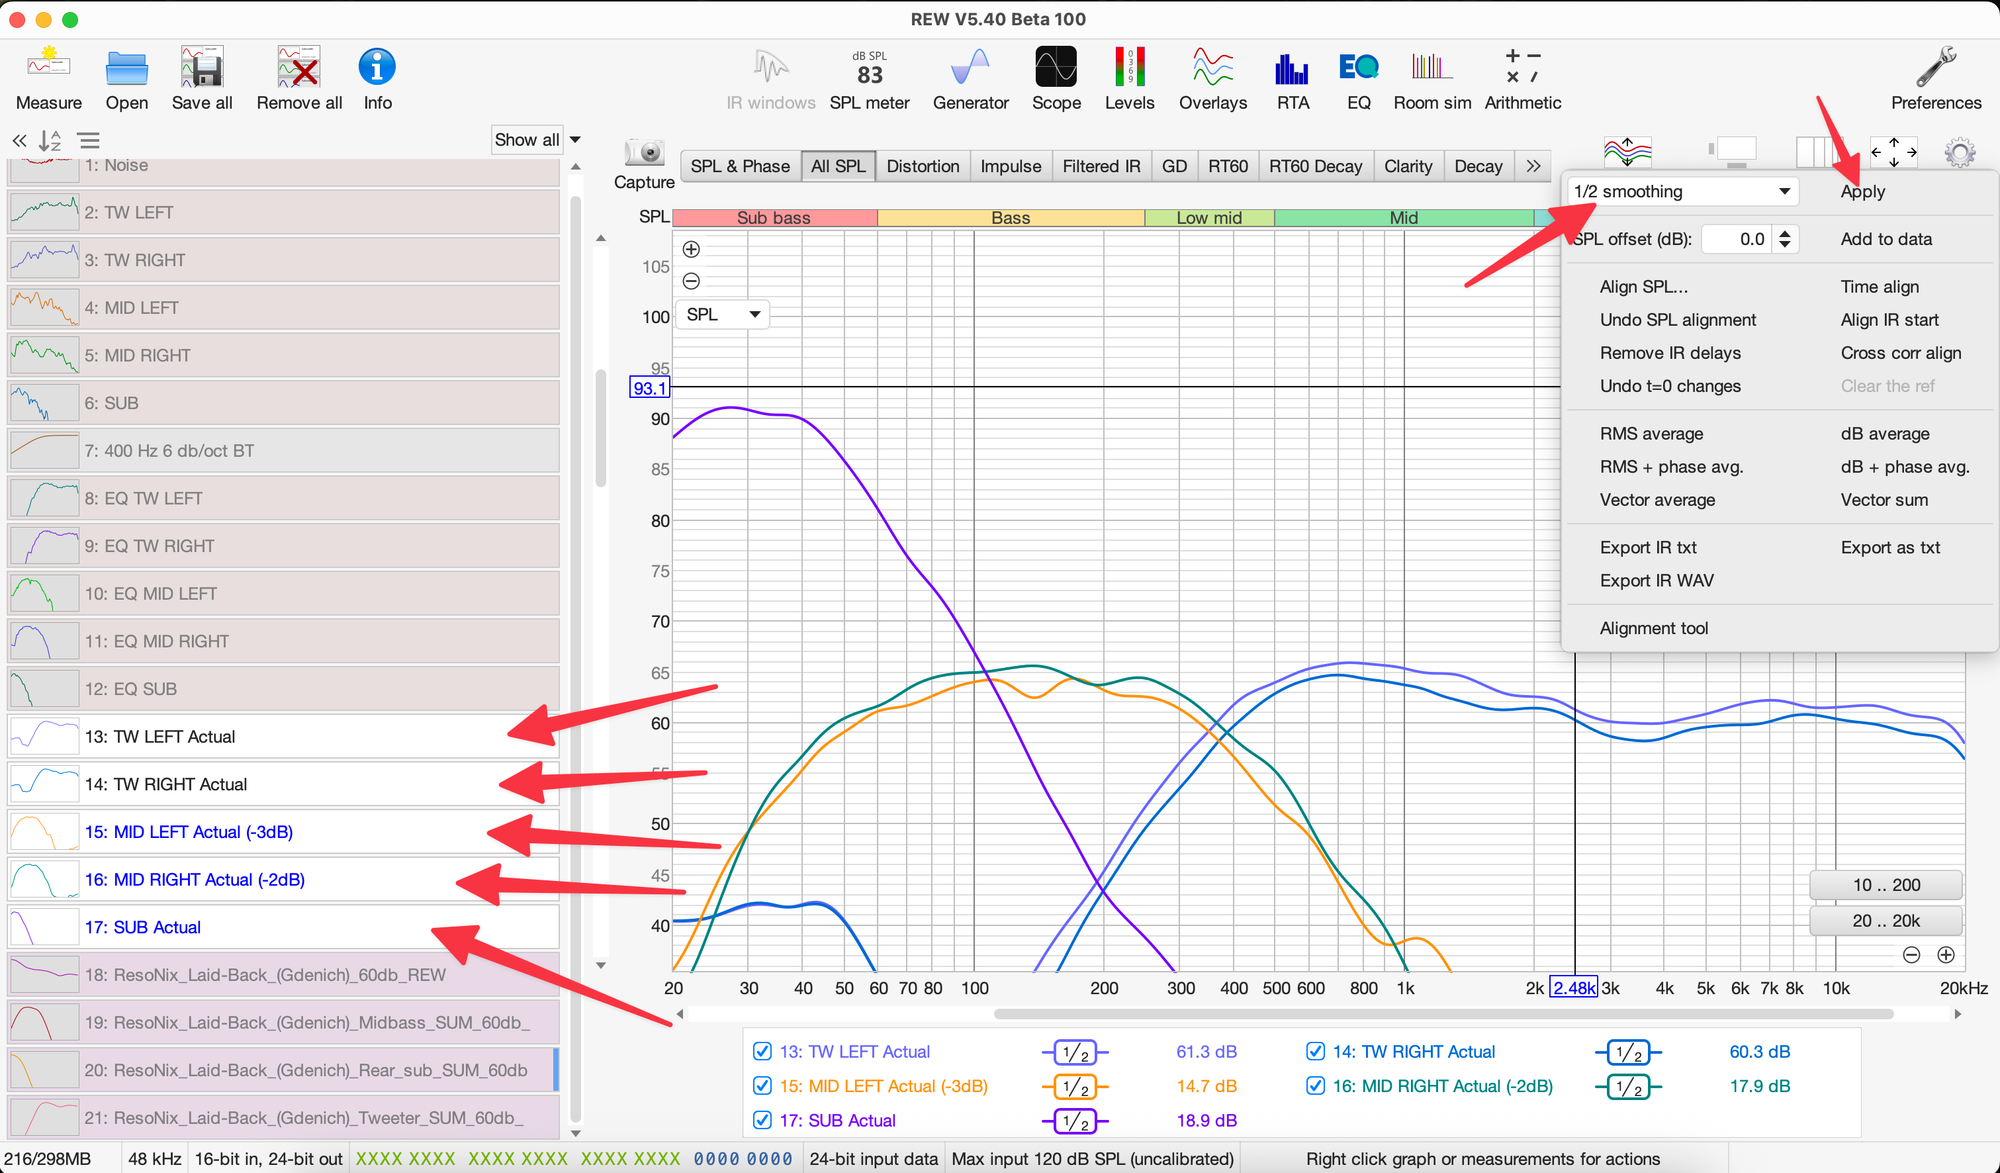Screen dimensions: 2000x1173
Task: Switch to the Distortion tab
Action: click(922, 166)
